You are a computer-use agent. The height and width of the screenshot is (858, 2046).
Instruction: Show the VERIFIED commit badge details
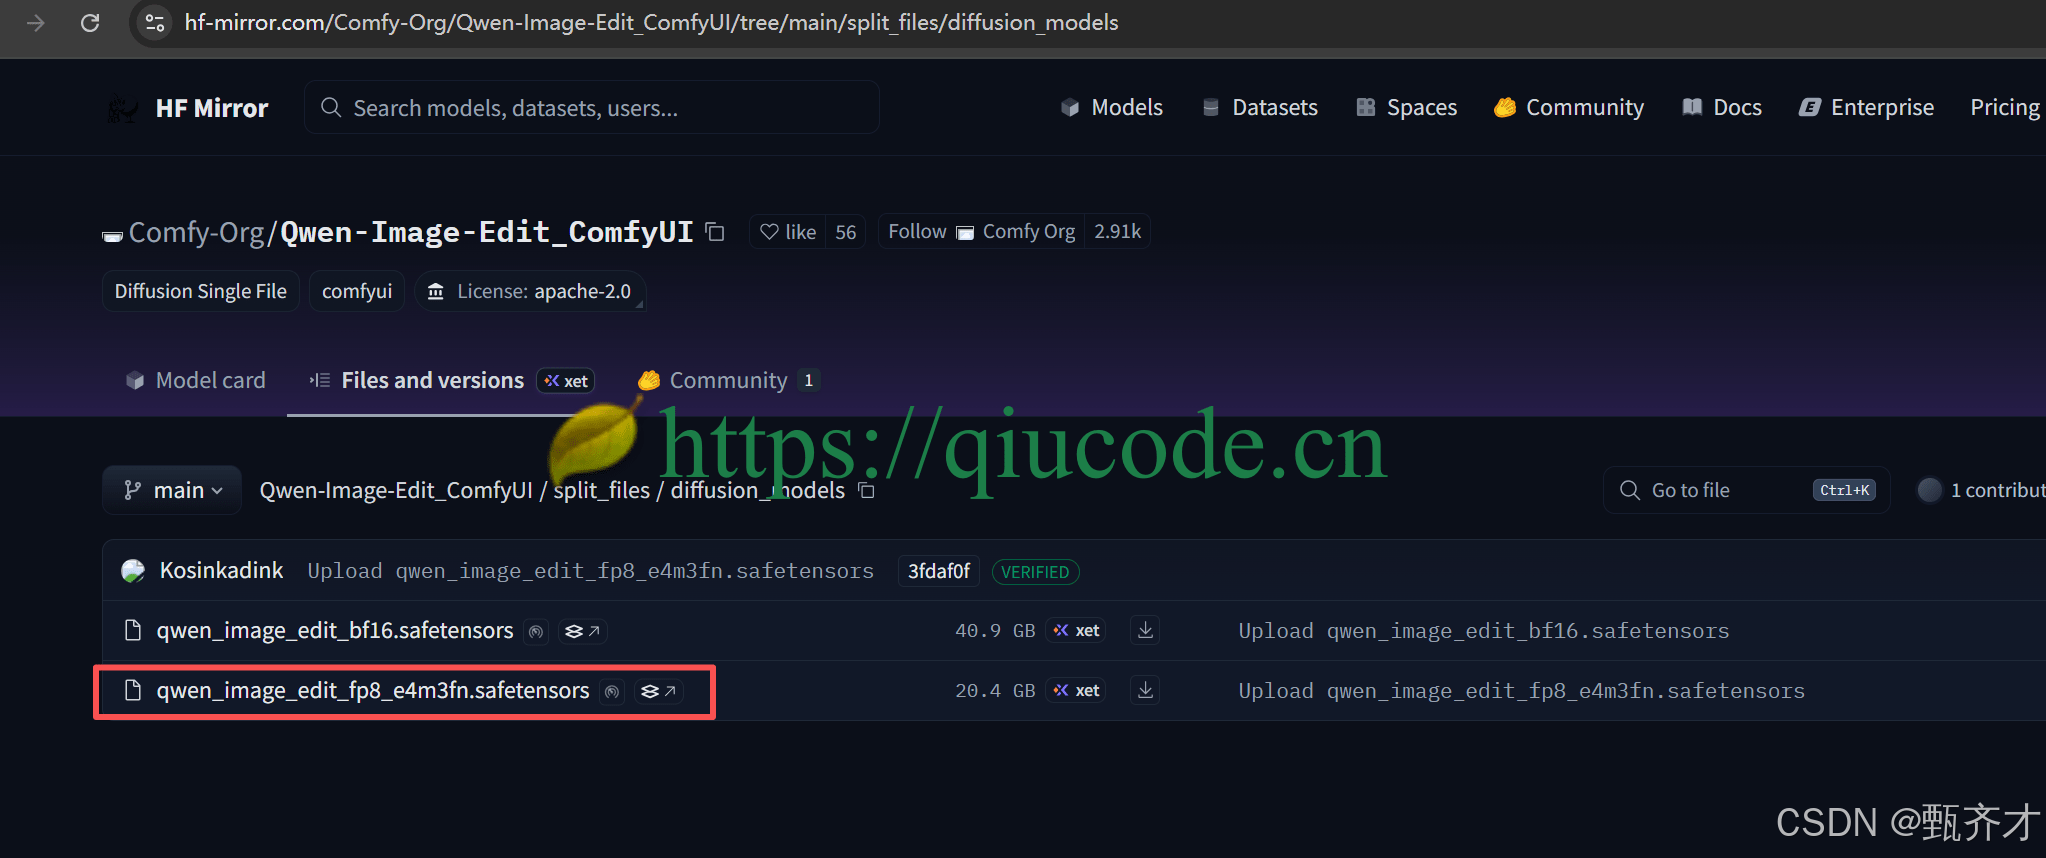pos(1035,572)
